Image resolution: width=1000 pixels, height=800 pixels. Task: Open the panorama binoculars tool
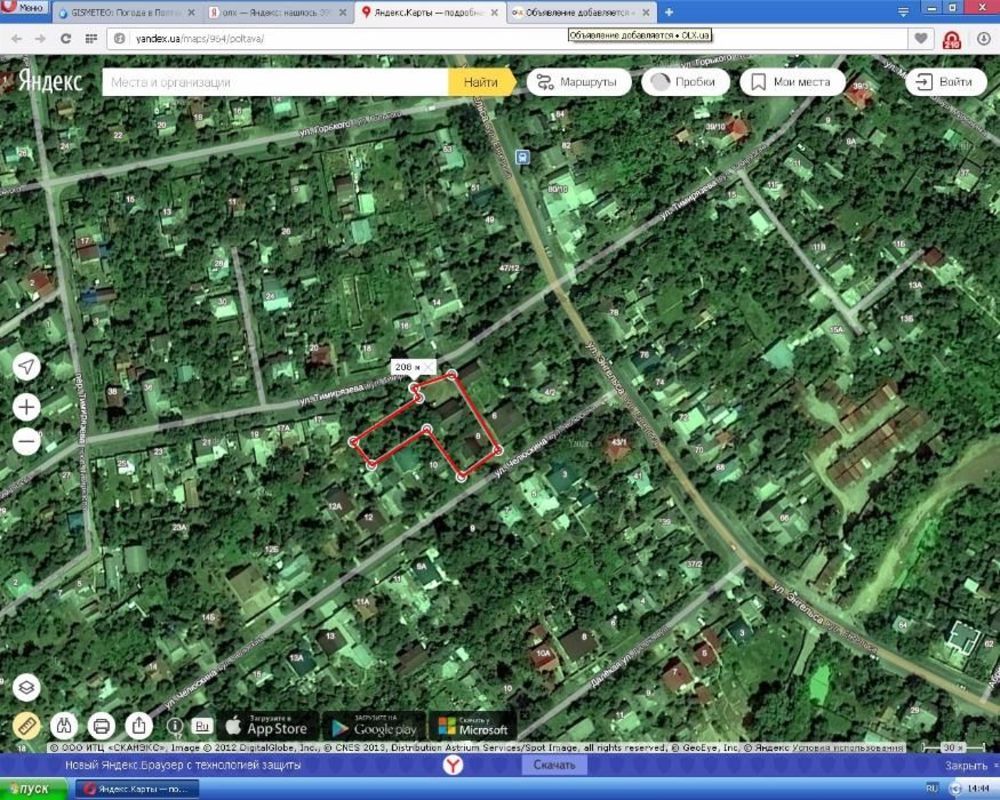tap(64, 725)
